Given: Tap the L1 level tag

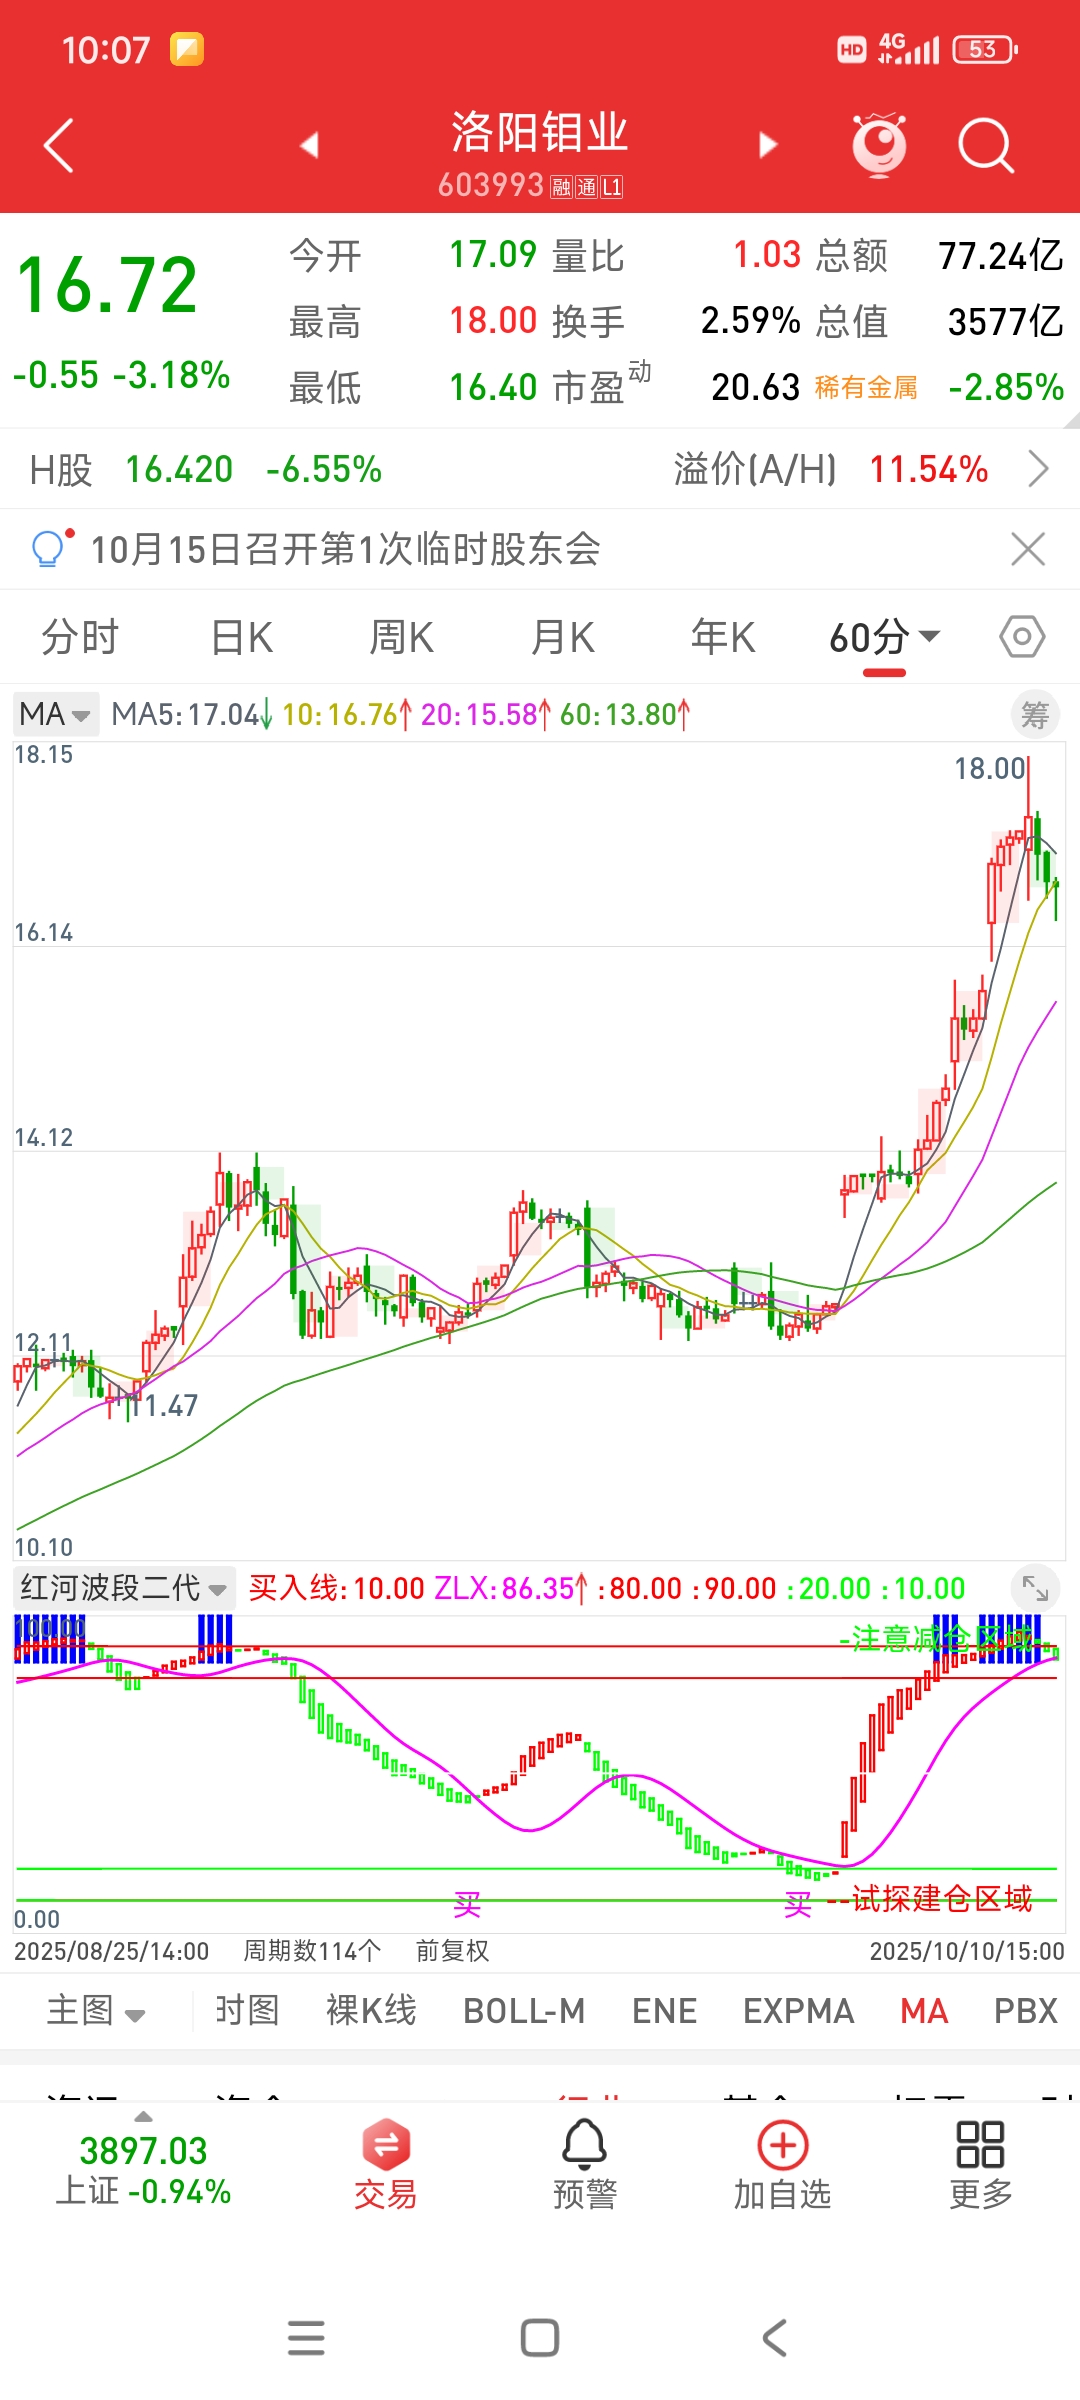Looking at the screenshot, I should point(611,187).
